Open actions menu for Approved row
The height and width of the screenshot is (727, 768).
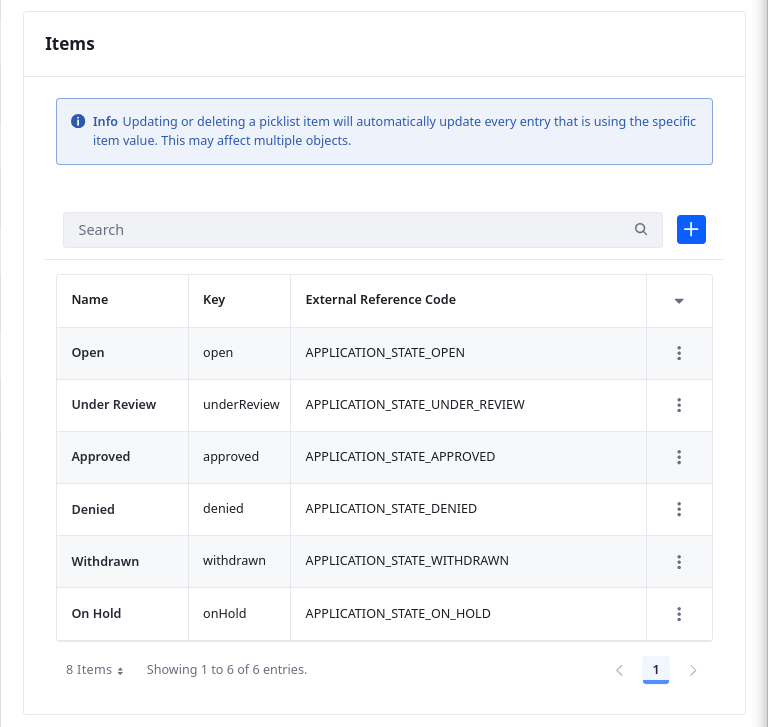tap(679, 457)
